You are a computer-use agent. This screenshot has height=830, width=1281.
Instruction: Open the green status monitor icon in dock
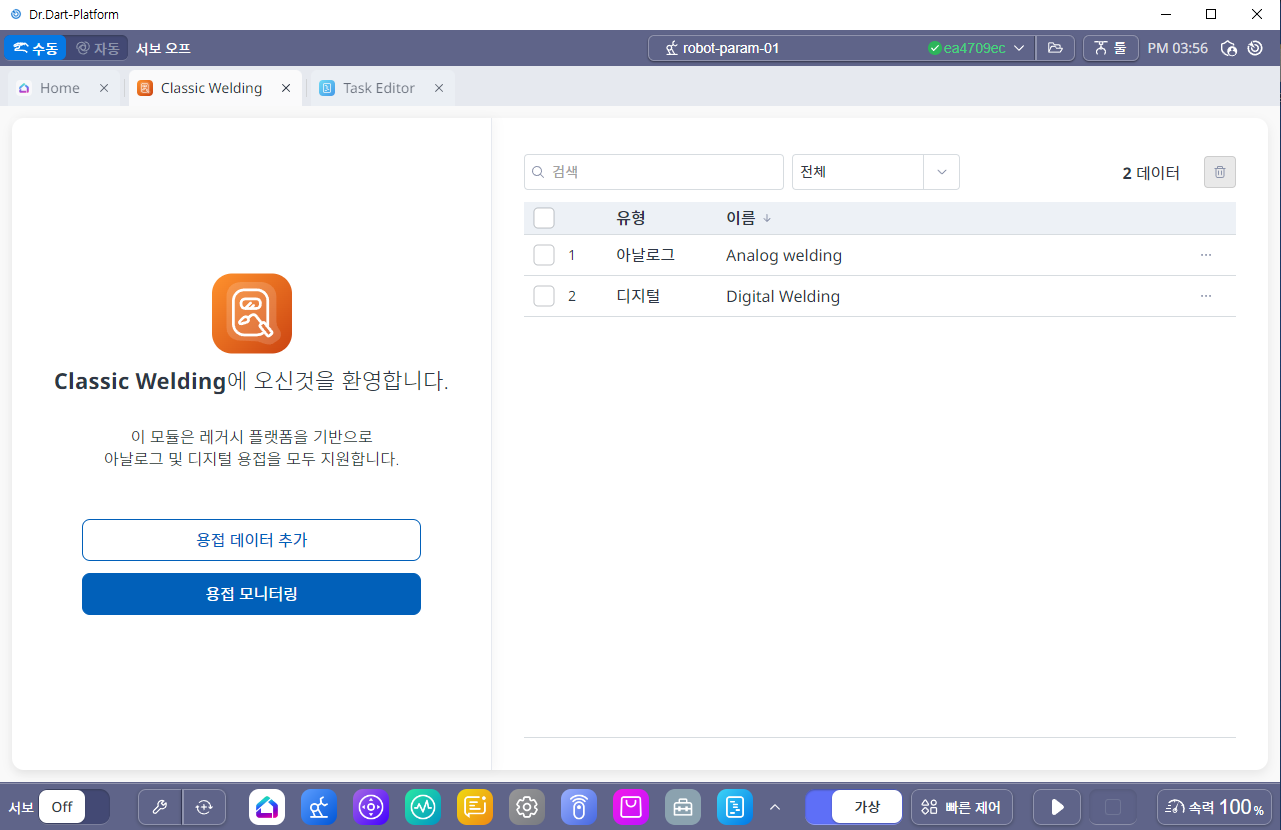[423, 807]
